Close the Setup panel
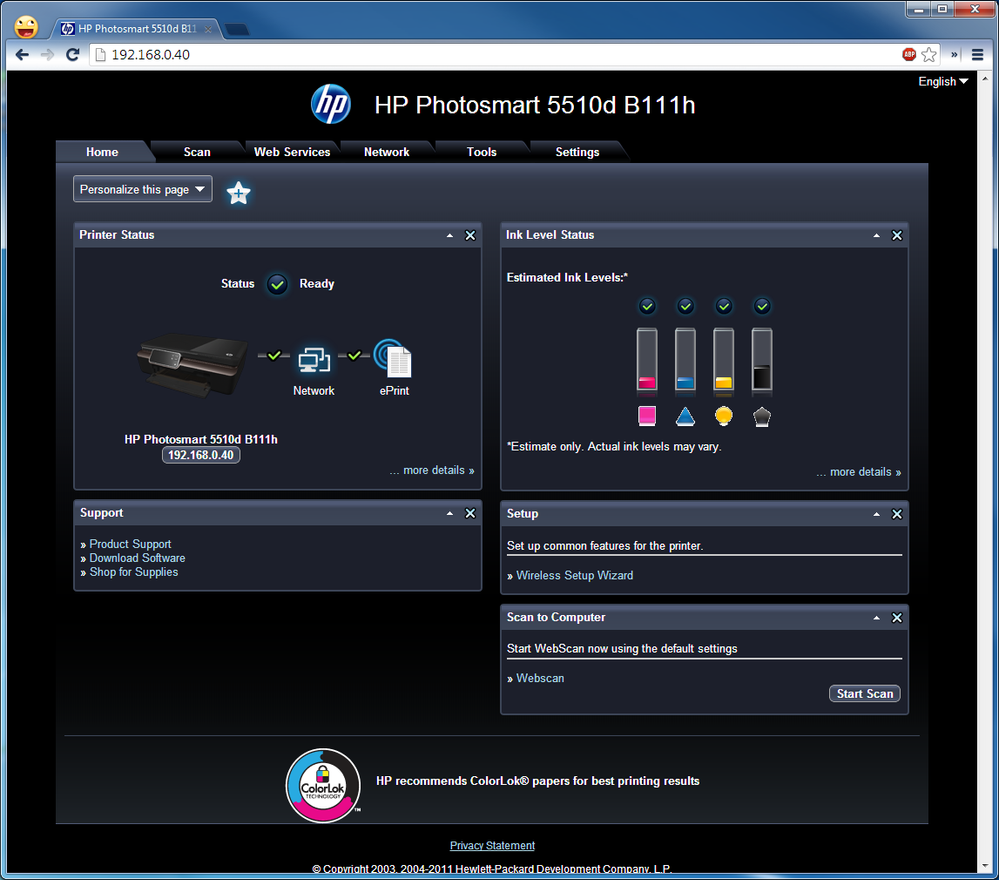Image resolution: width=999 pixels, height=880 pixels. click(x=897, y=514)
